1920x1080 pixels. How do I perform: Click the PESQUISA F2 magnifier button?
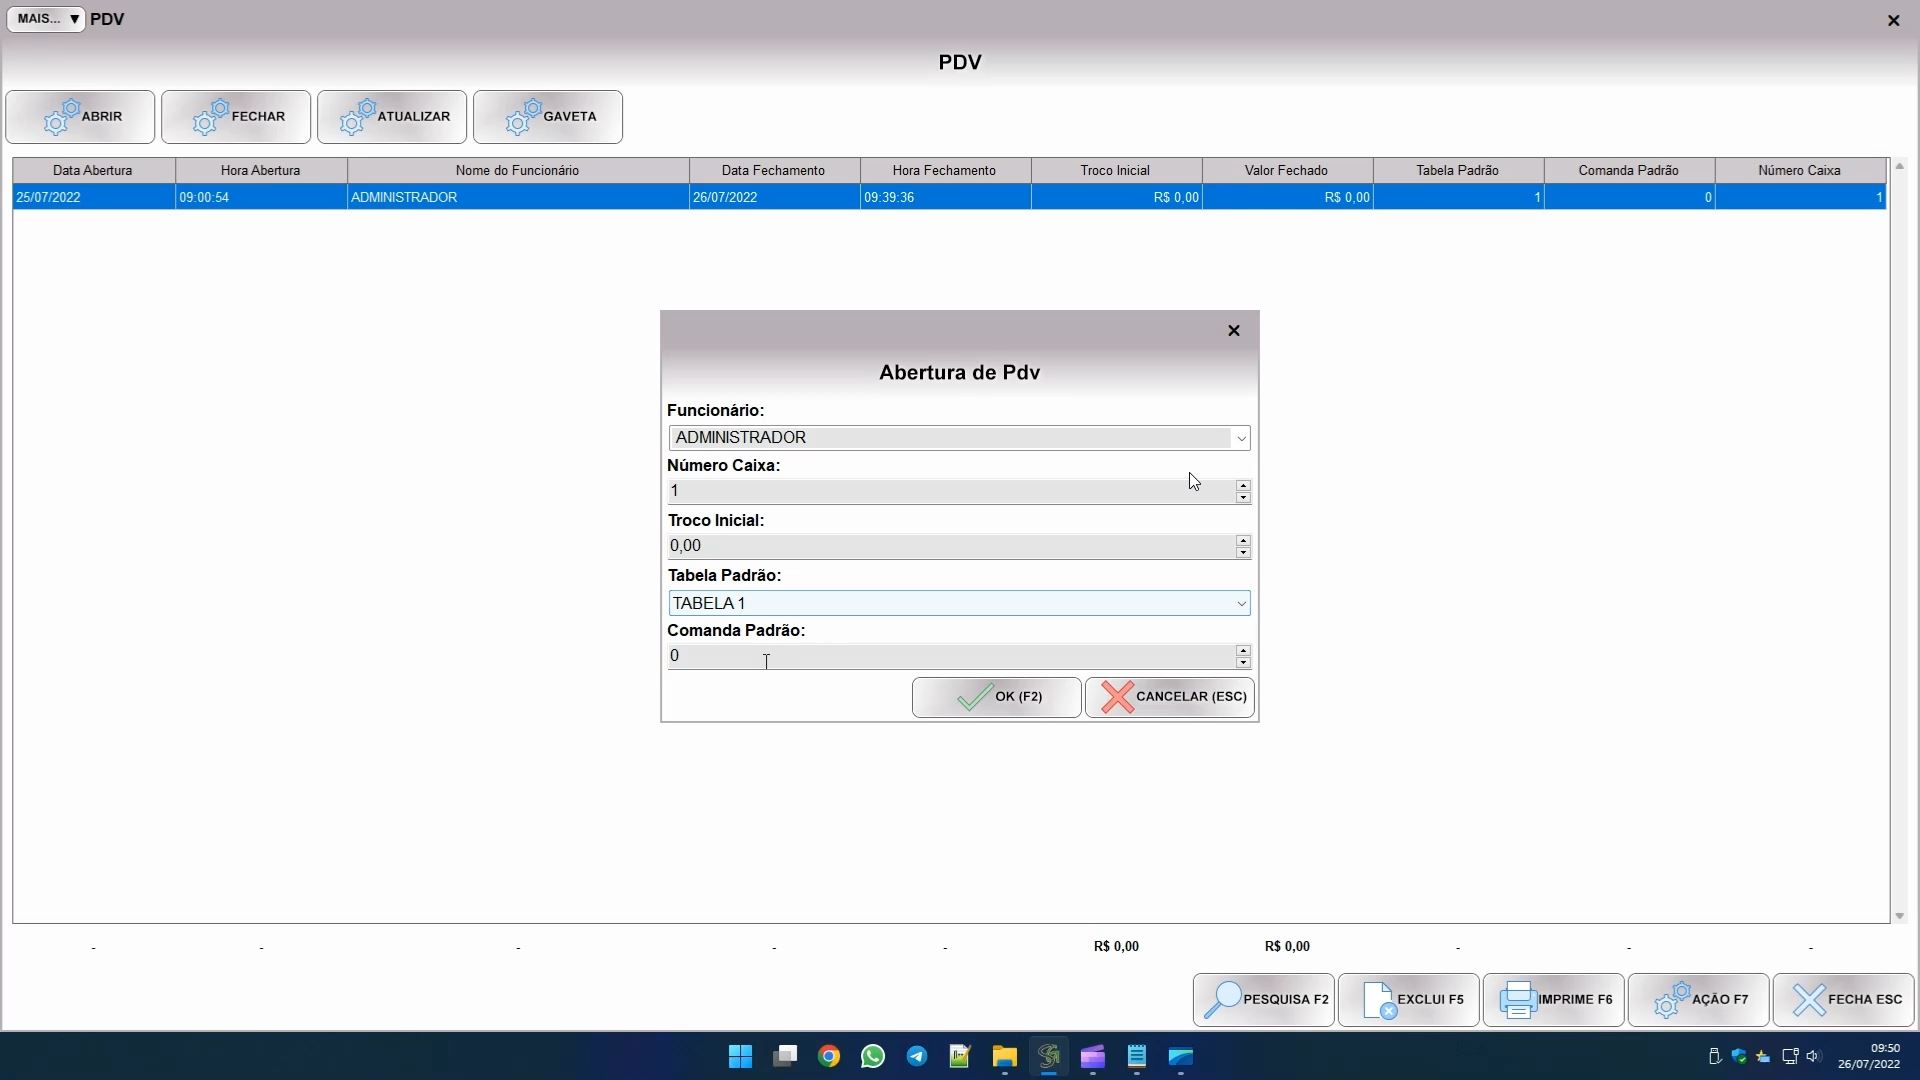click(1264, 1000)
